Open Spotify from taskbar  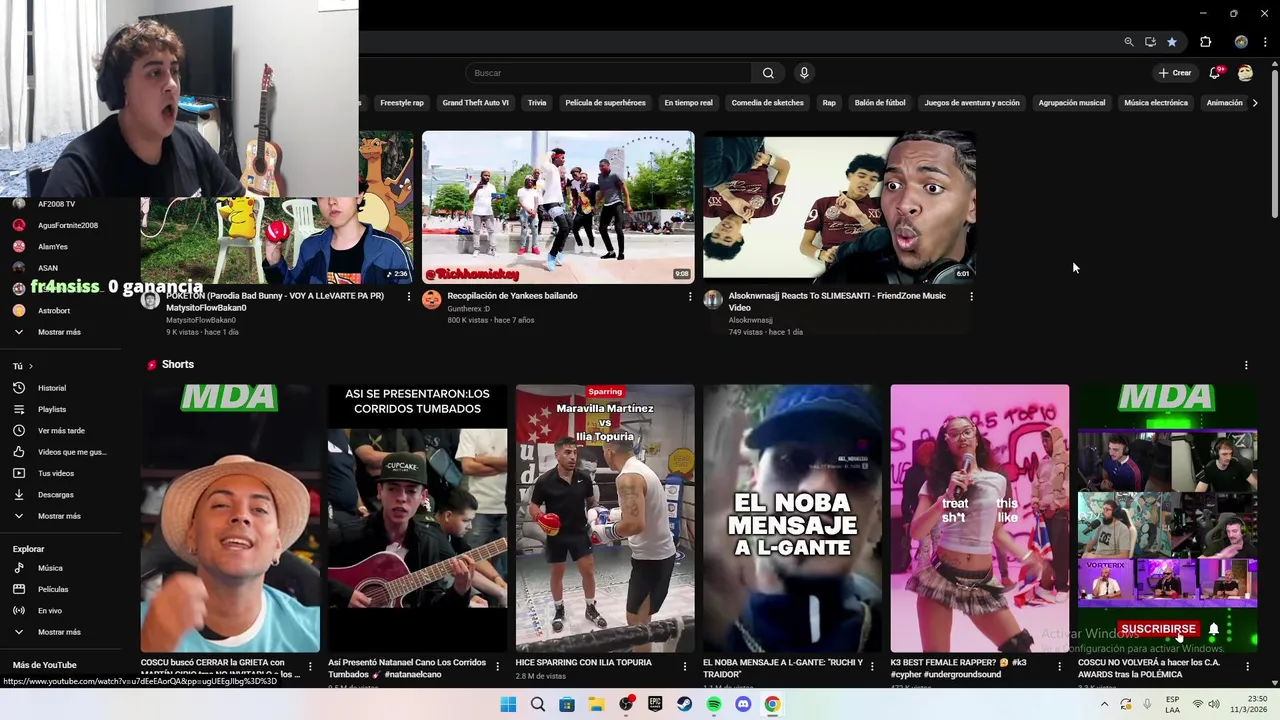714,704
